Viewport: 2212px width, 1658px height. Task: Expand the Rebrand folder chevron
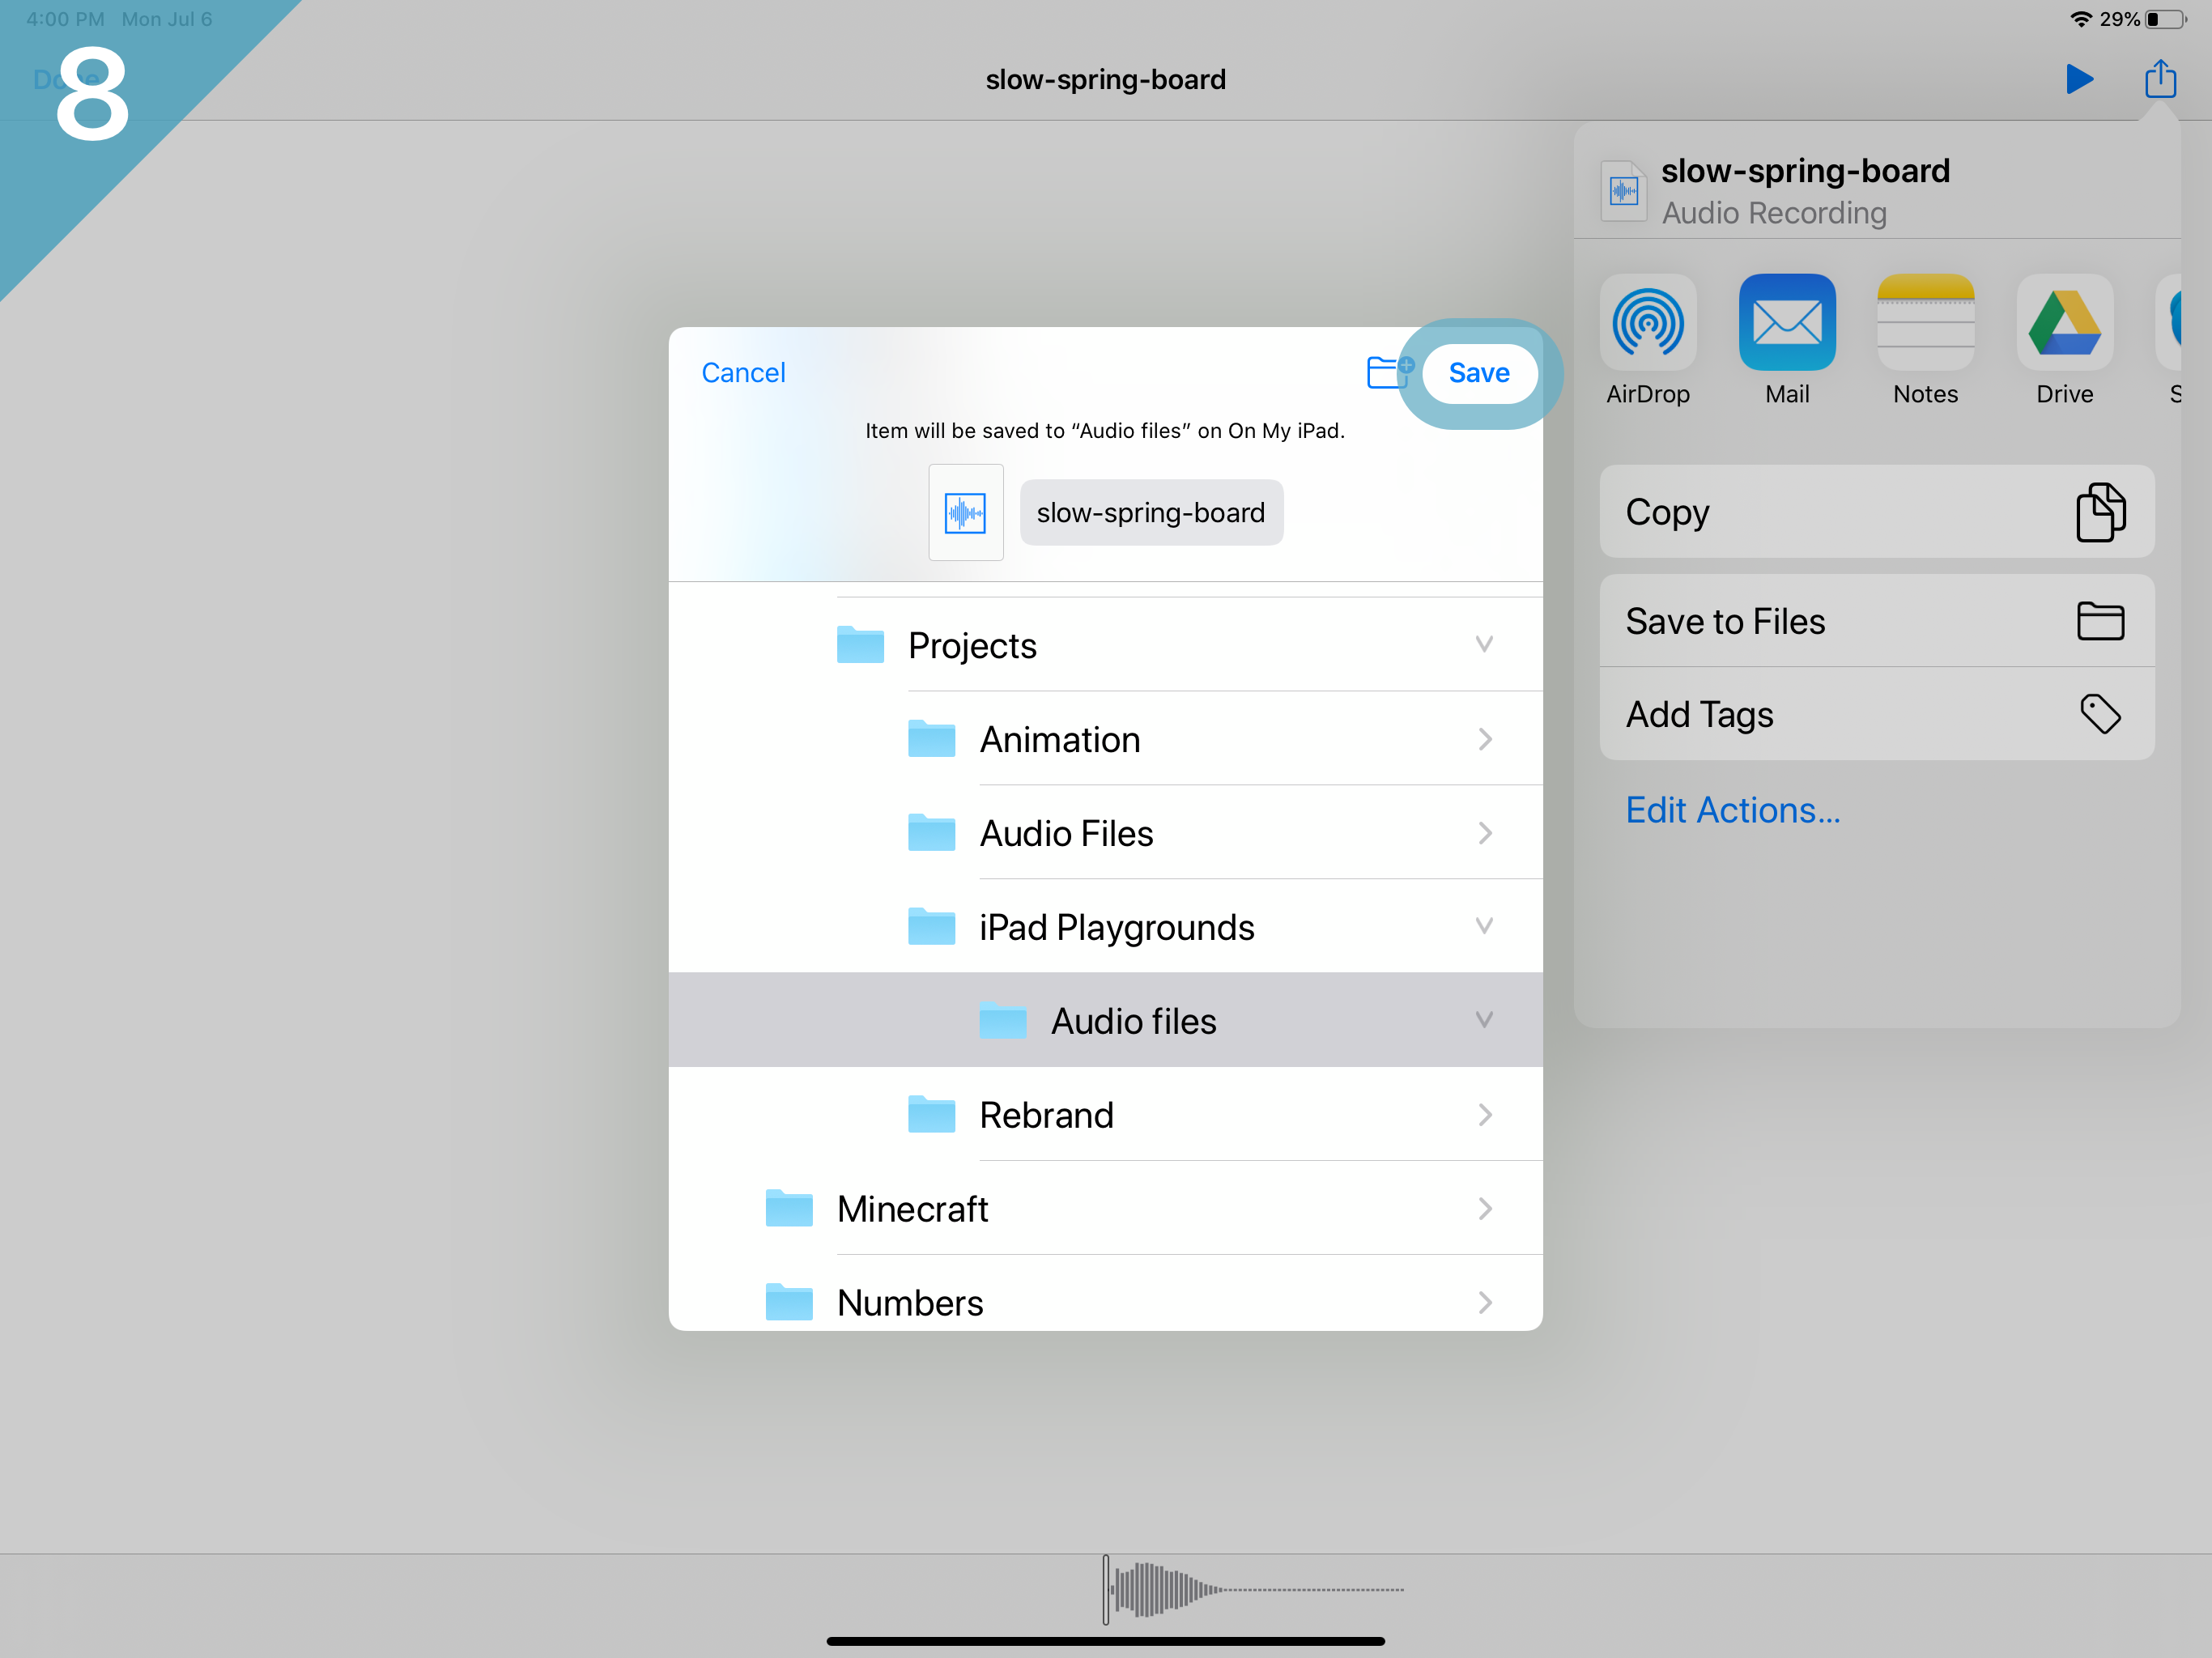tap(1484, 1115)
